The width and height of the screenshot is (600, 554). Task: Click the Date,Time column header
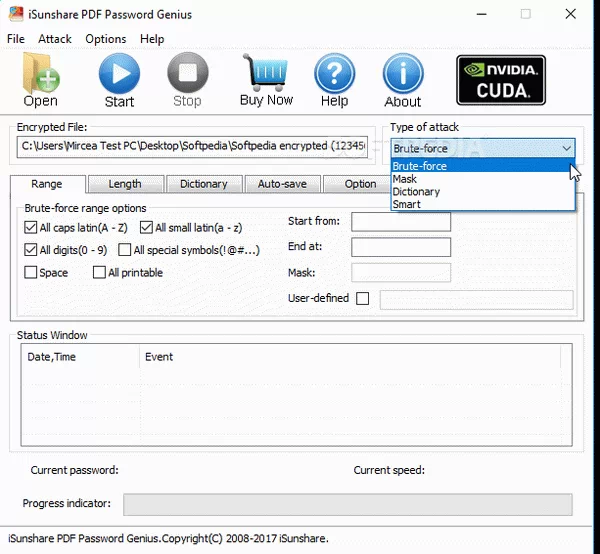point(80,357)
